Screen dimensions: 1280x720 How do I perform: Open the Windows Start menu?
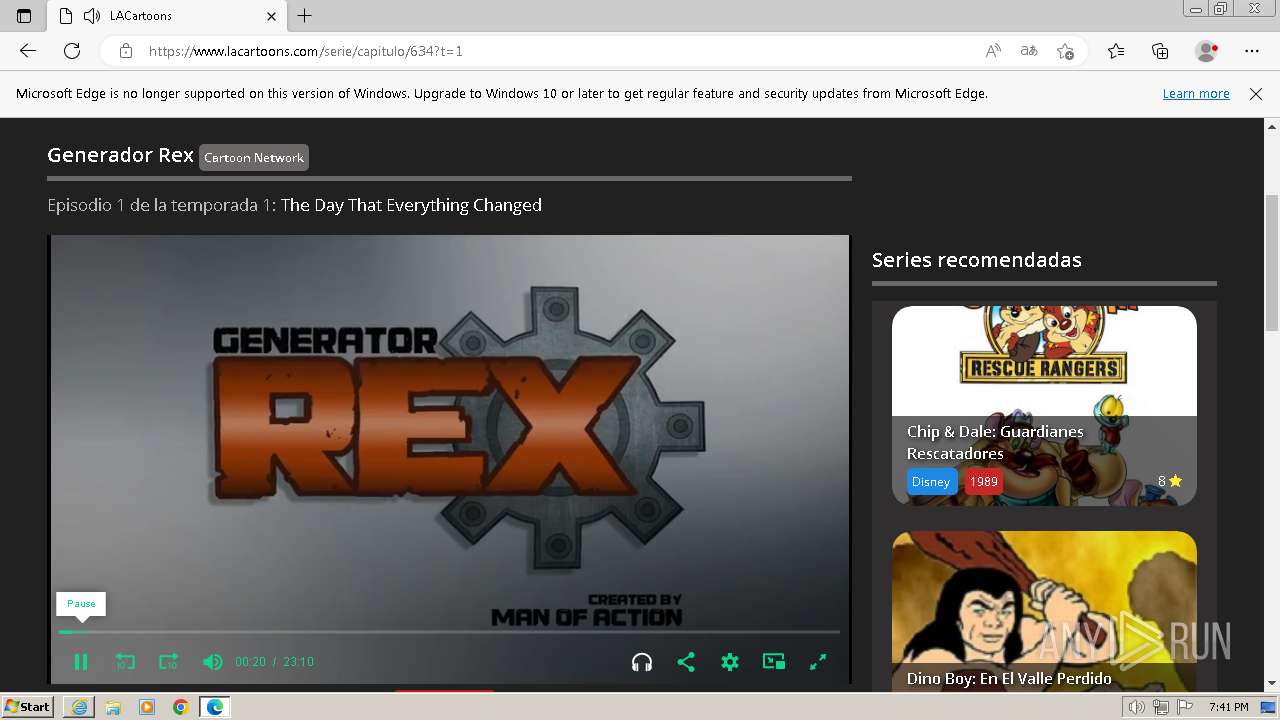[28, 707]
